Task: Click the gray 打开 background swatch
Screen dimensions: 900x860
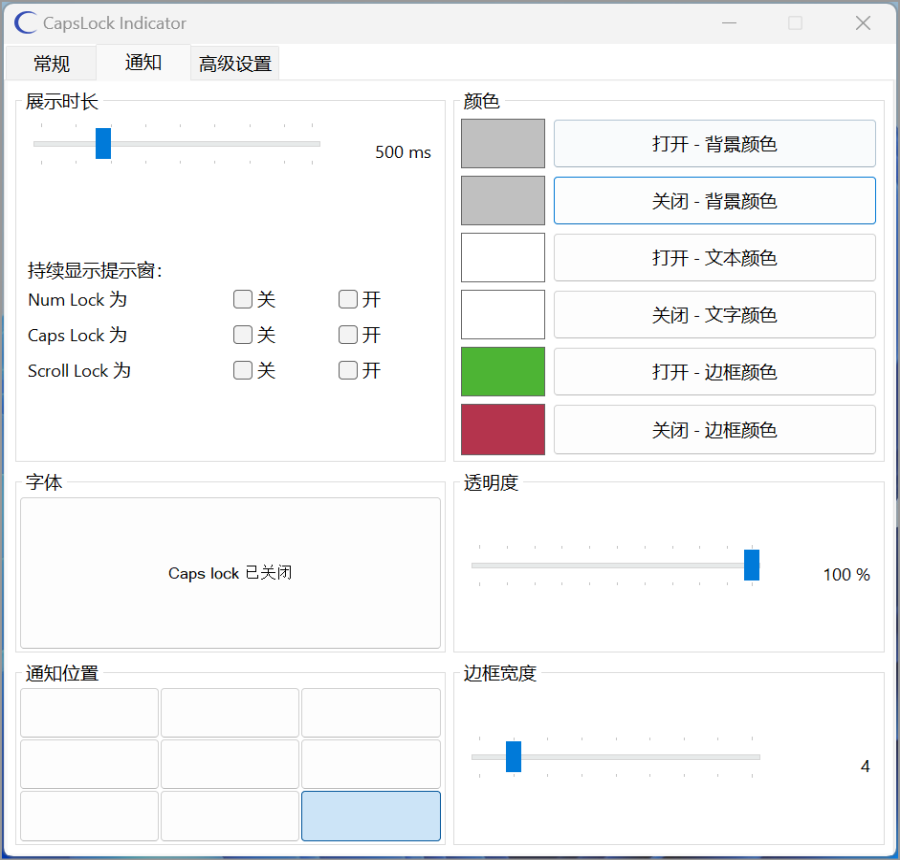Action: tap(503, 144)
